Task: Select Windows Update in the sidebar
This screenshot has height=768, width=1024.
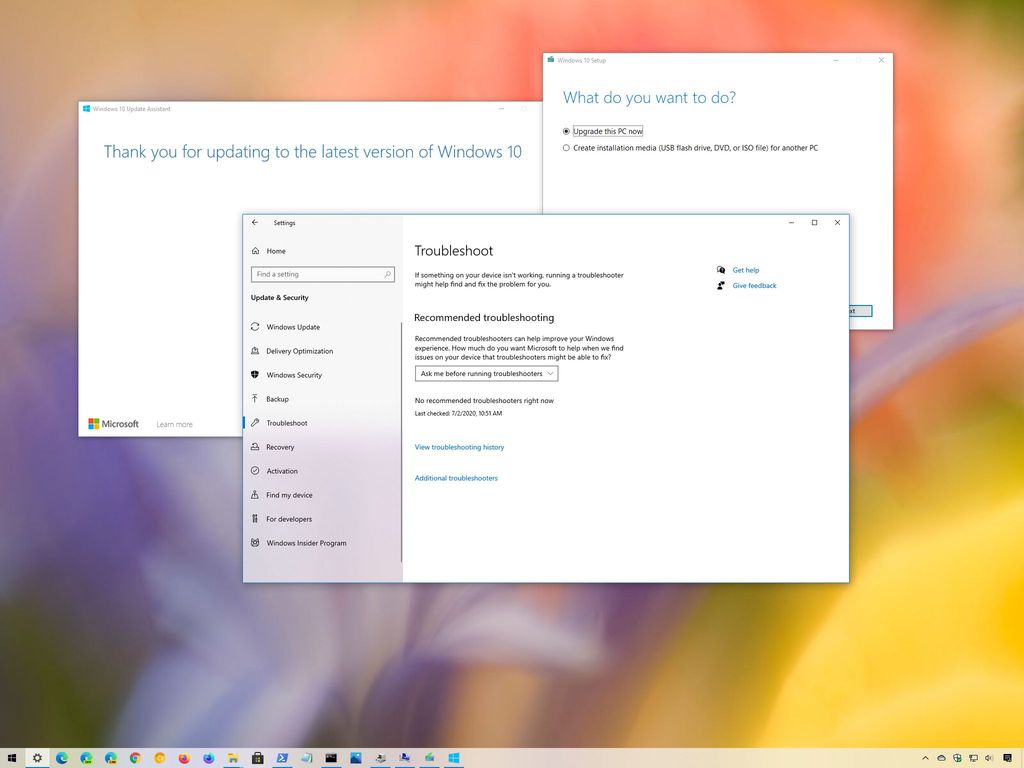Action: (292, 327)
